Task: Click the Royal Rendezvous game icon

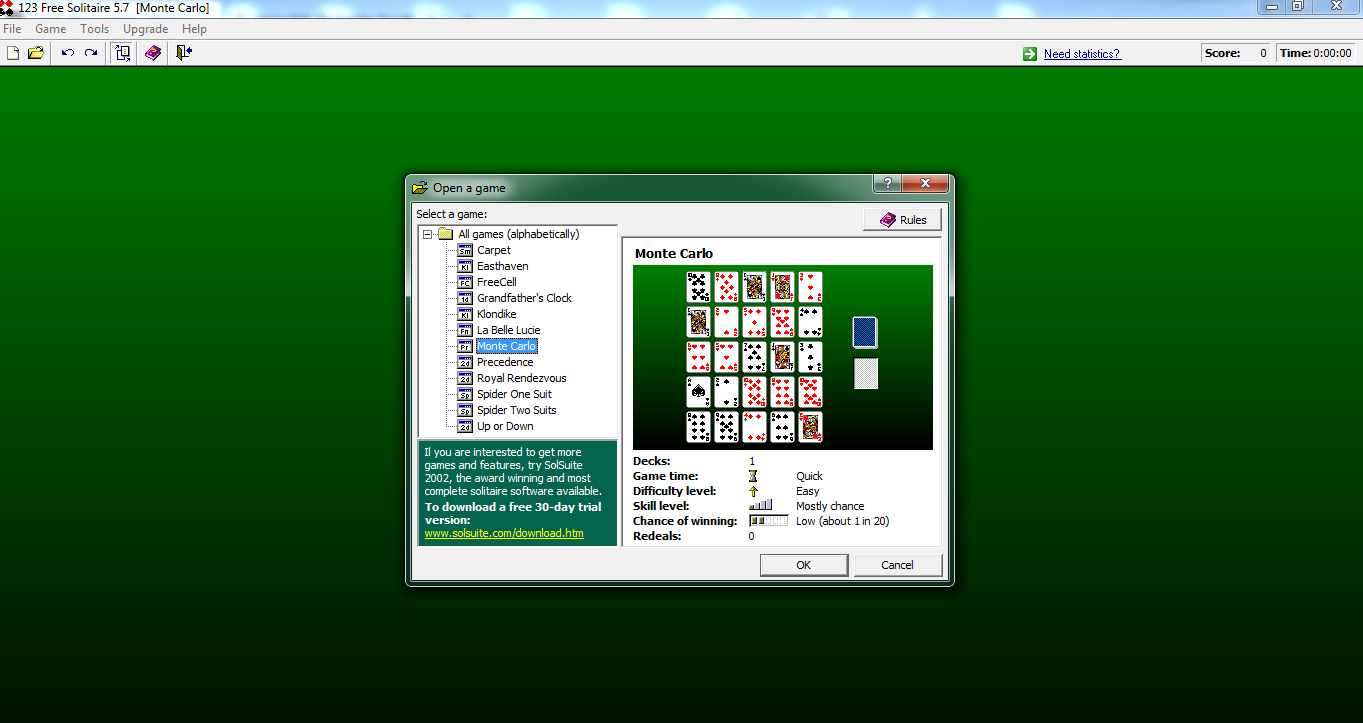Action: coord(465,378)
